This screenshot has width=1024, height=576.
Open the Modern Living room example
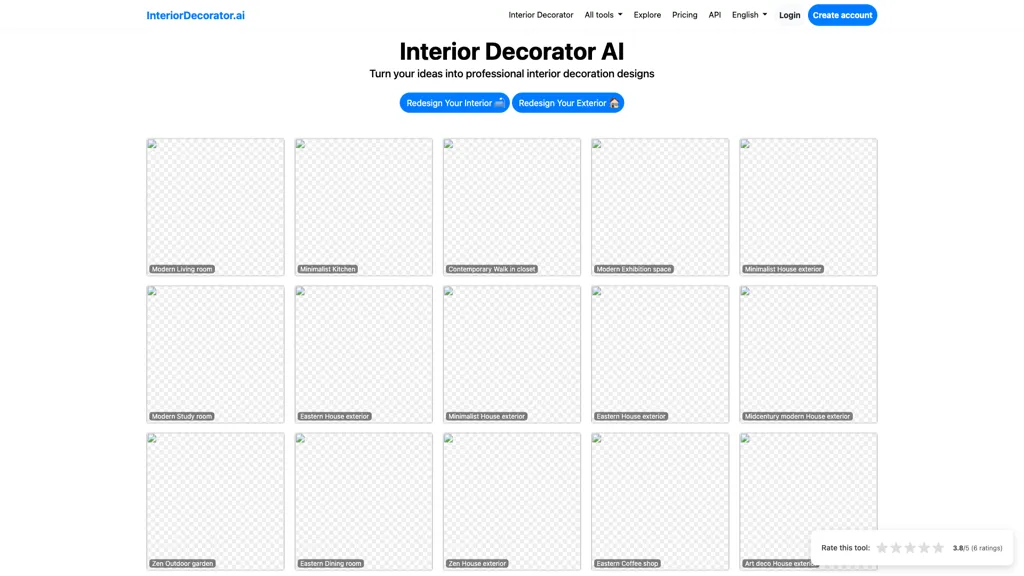click(215, 206)
